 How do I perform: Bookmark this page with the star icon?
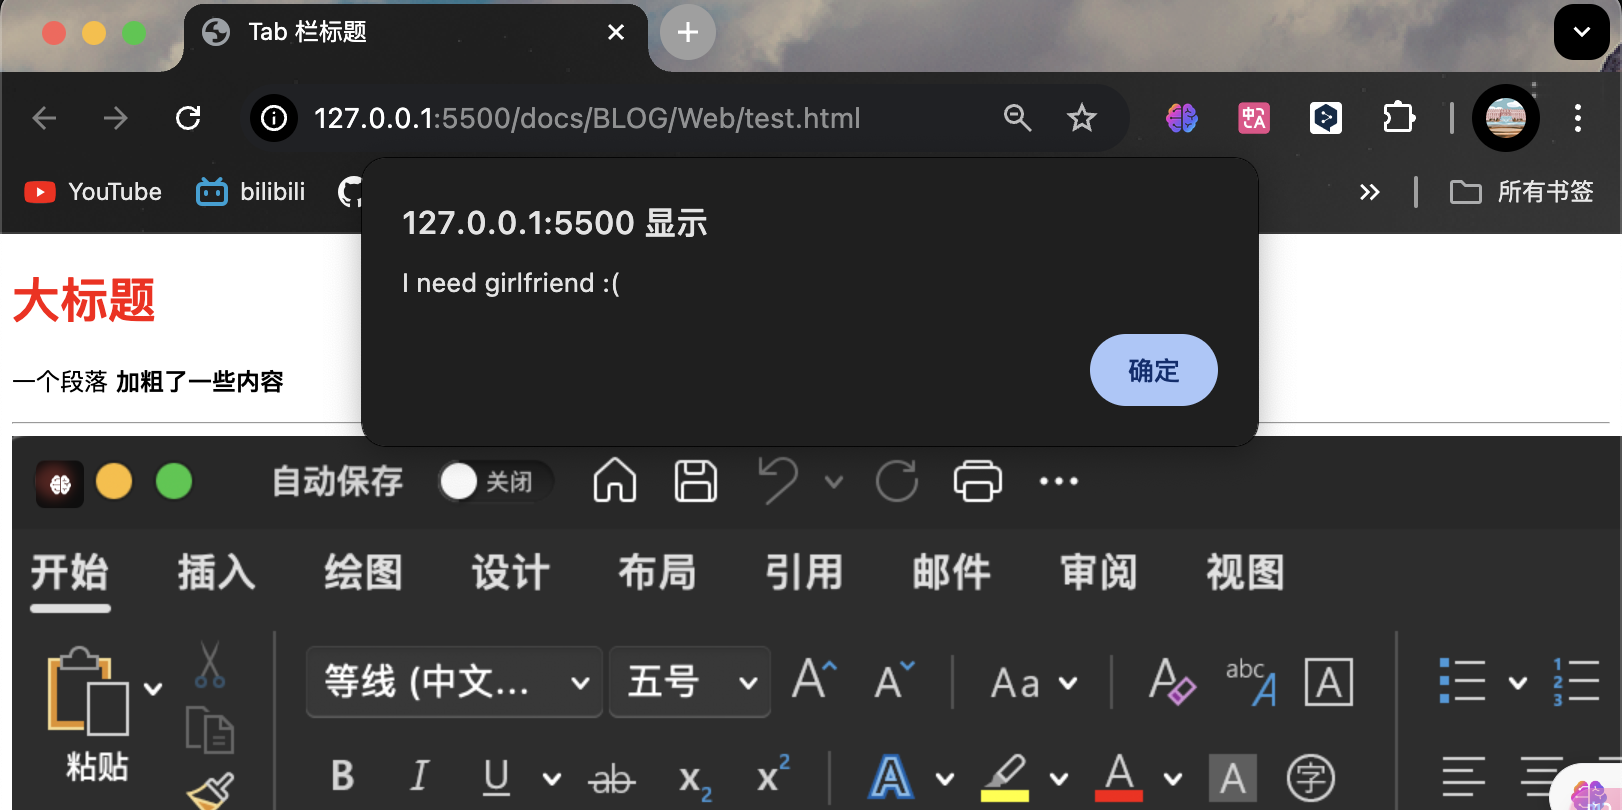(1082, 118)
